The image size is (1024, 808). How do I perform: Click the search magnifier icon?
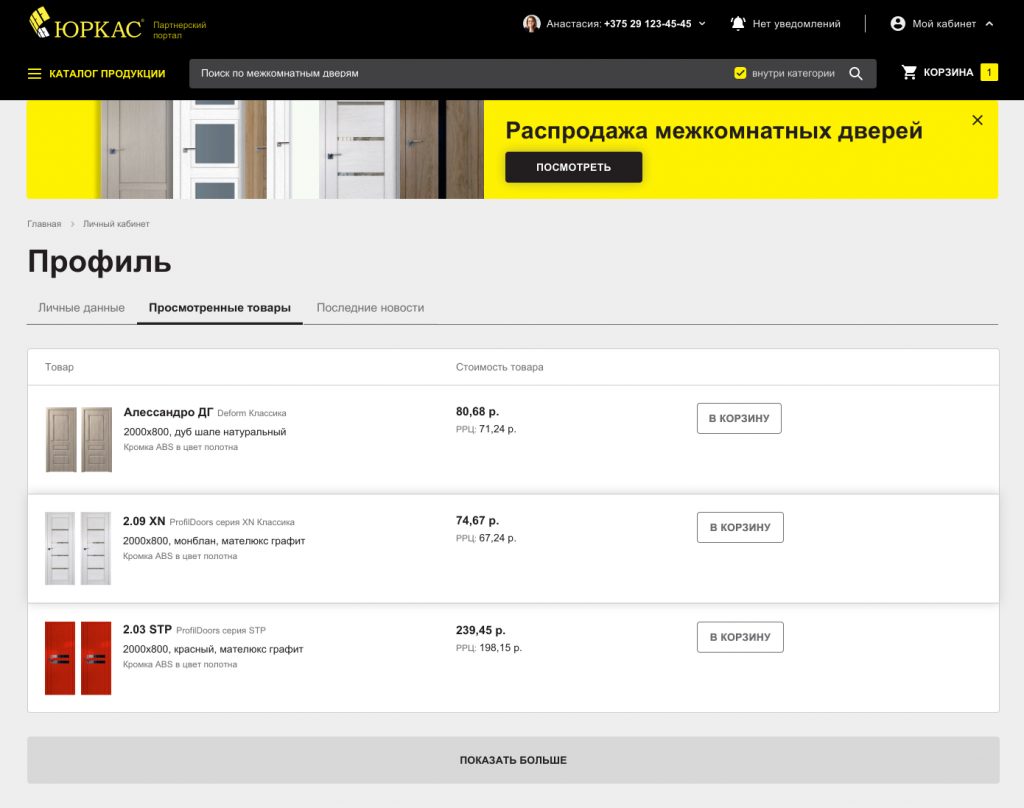coord(856,74)
